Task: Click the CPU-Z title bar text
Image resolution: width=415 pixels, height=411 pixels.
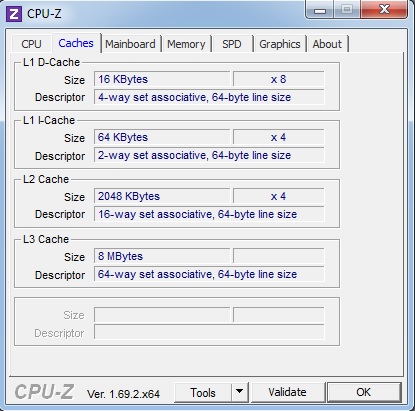Action: pyautogui.click(x=44, y=14)
